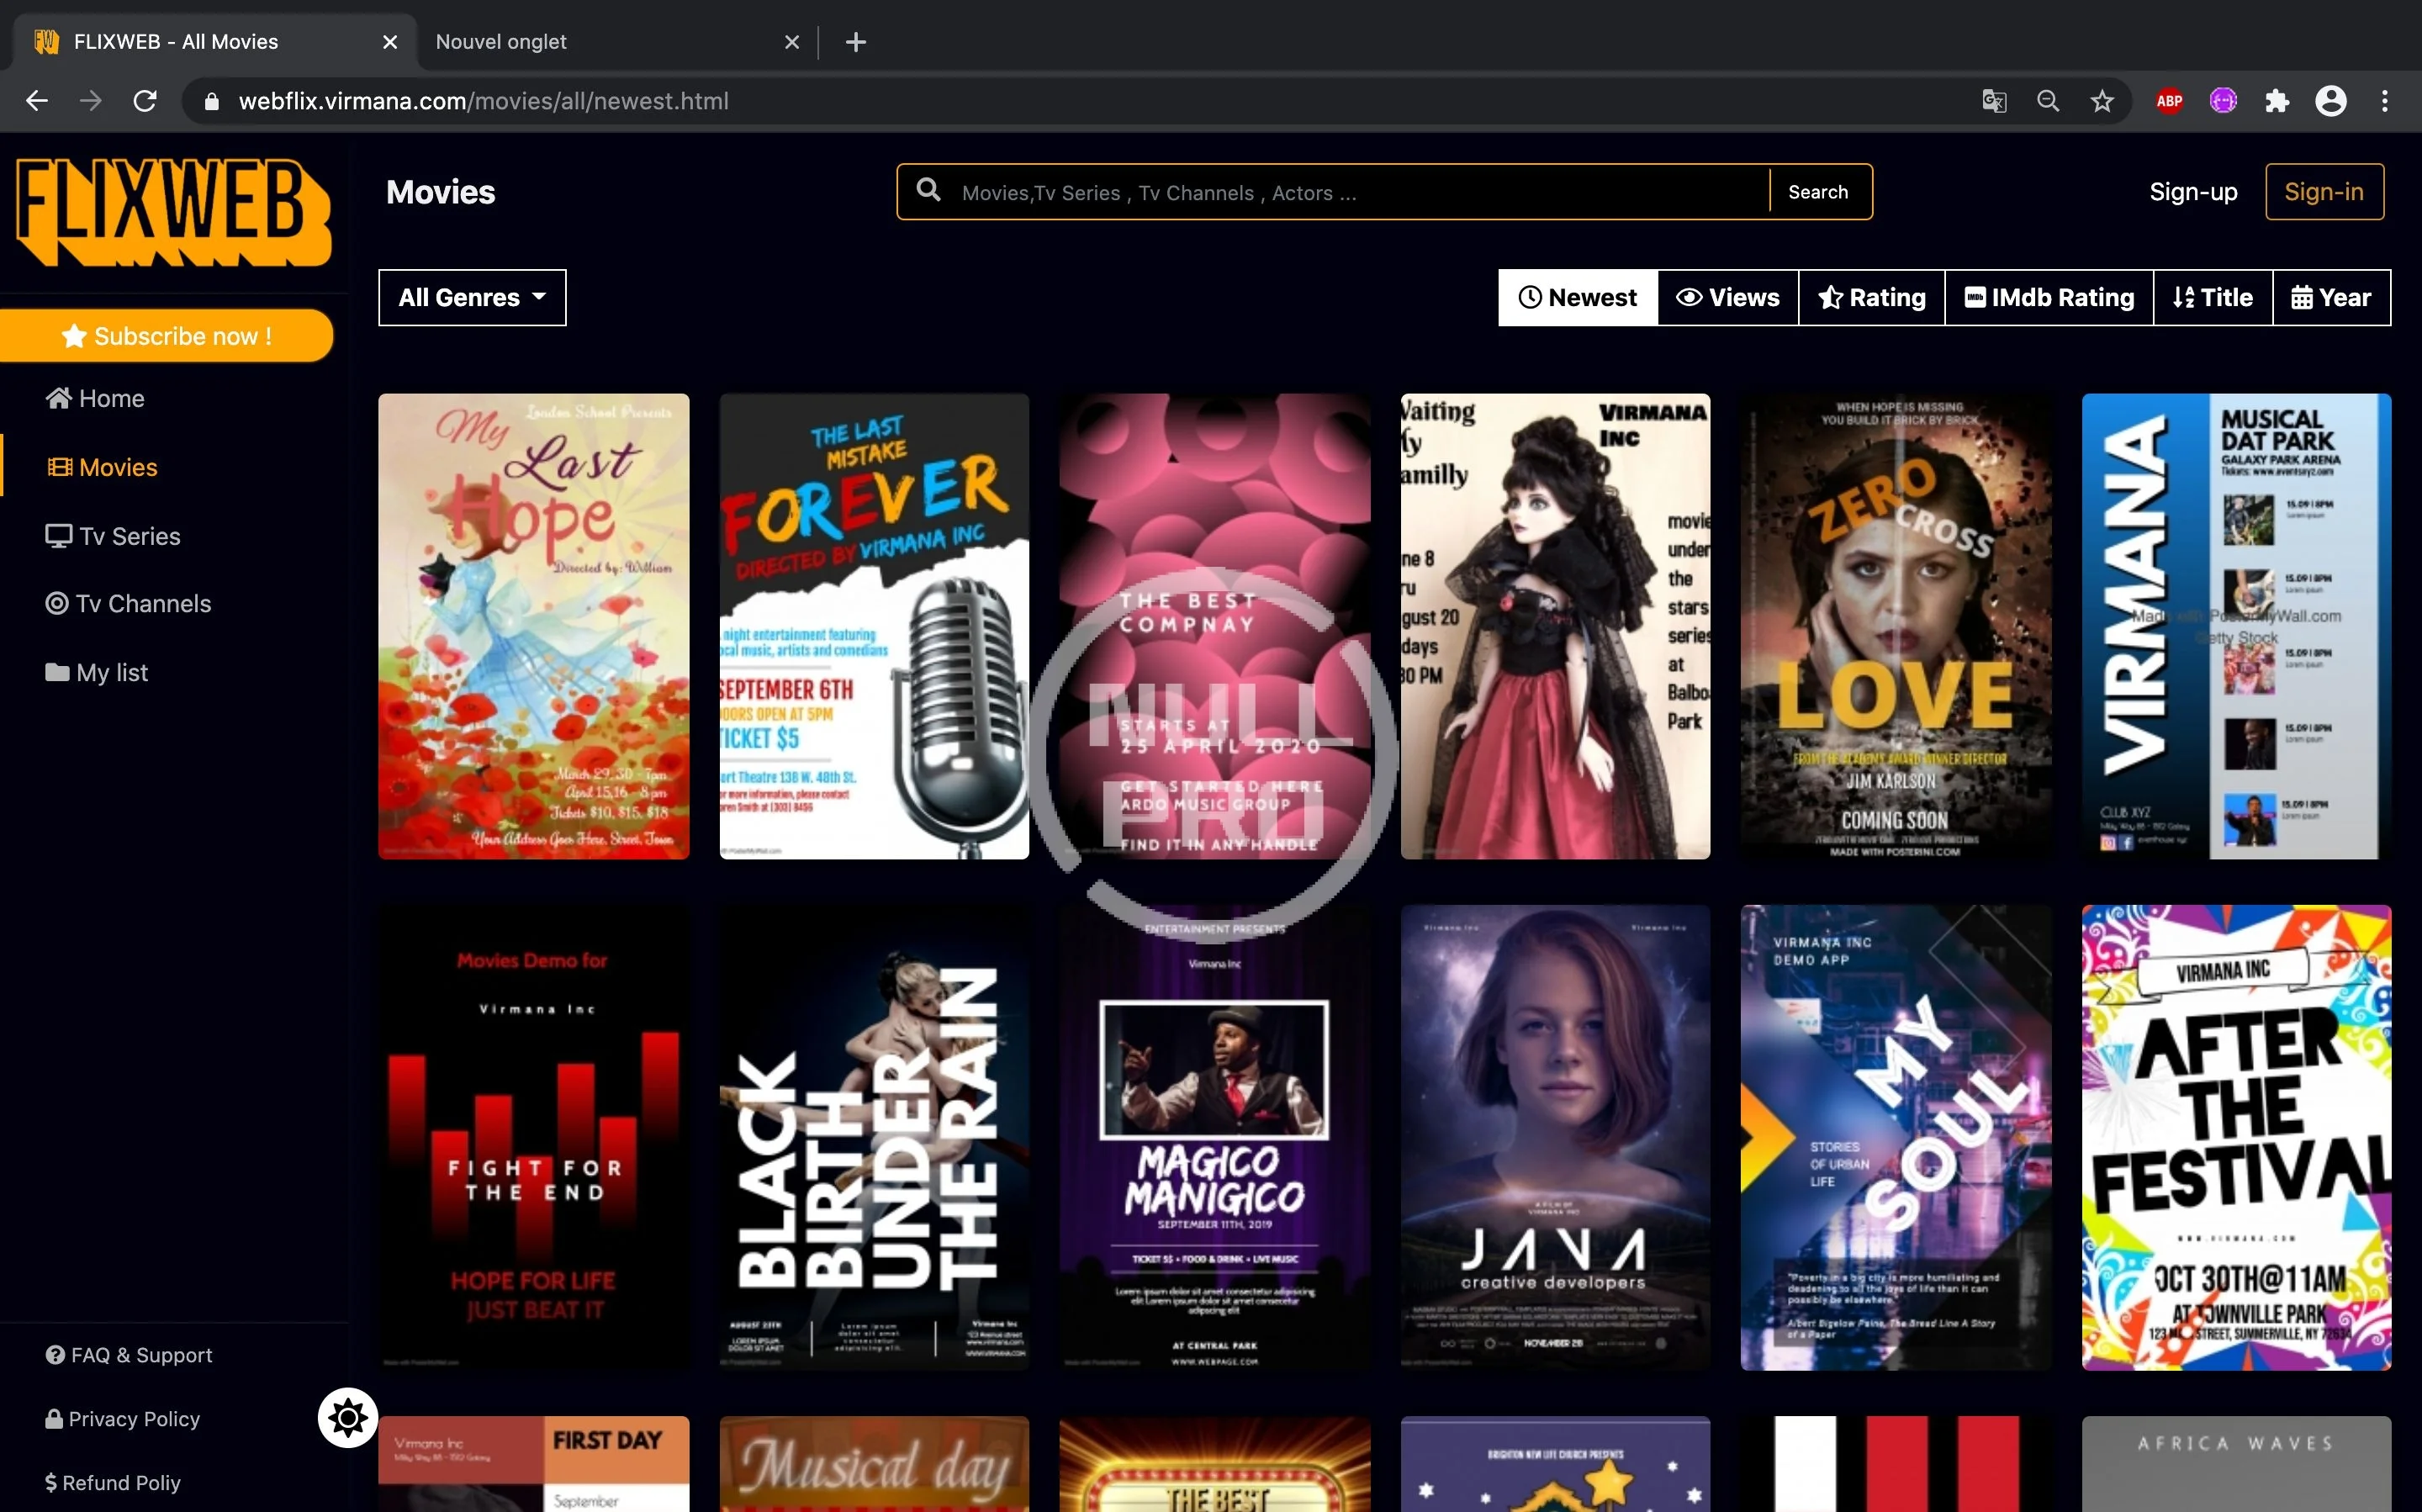
Task: Expand the All Genres dropdown
Action: pos(472,297)
